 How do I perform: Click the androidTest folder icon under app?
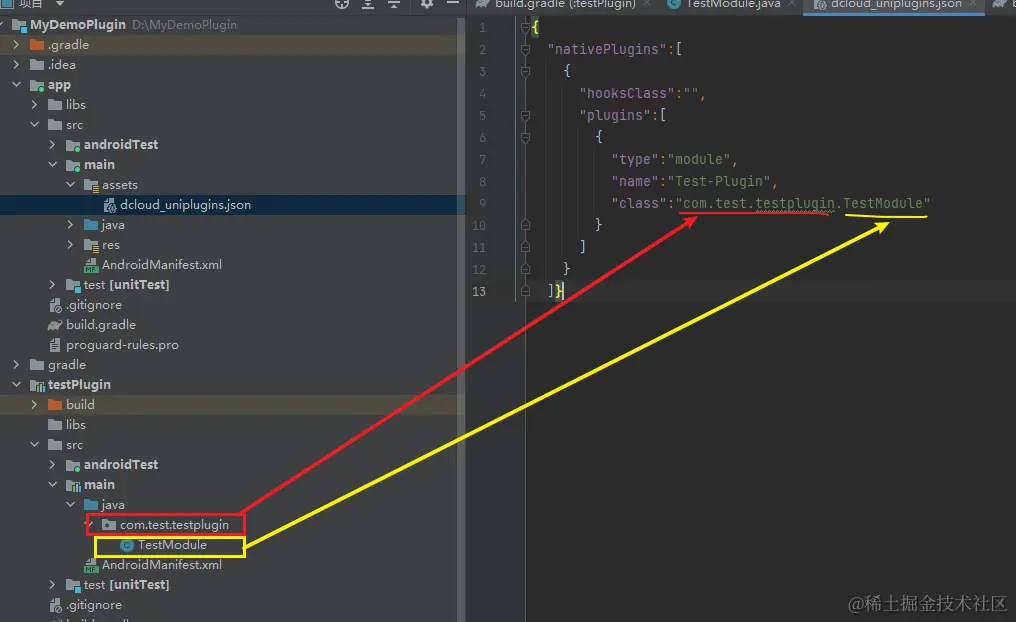pos(73,145)
